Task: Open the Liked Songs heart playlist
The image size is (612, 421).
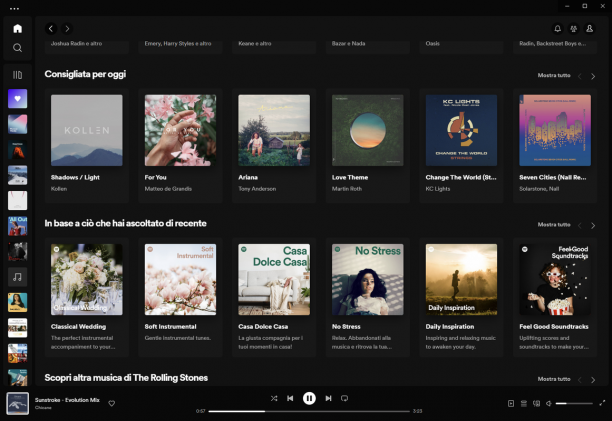Action: (18, 99)
